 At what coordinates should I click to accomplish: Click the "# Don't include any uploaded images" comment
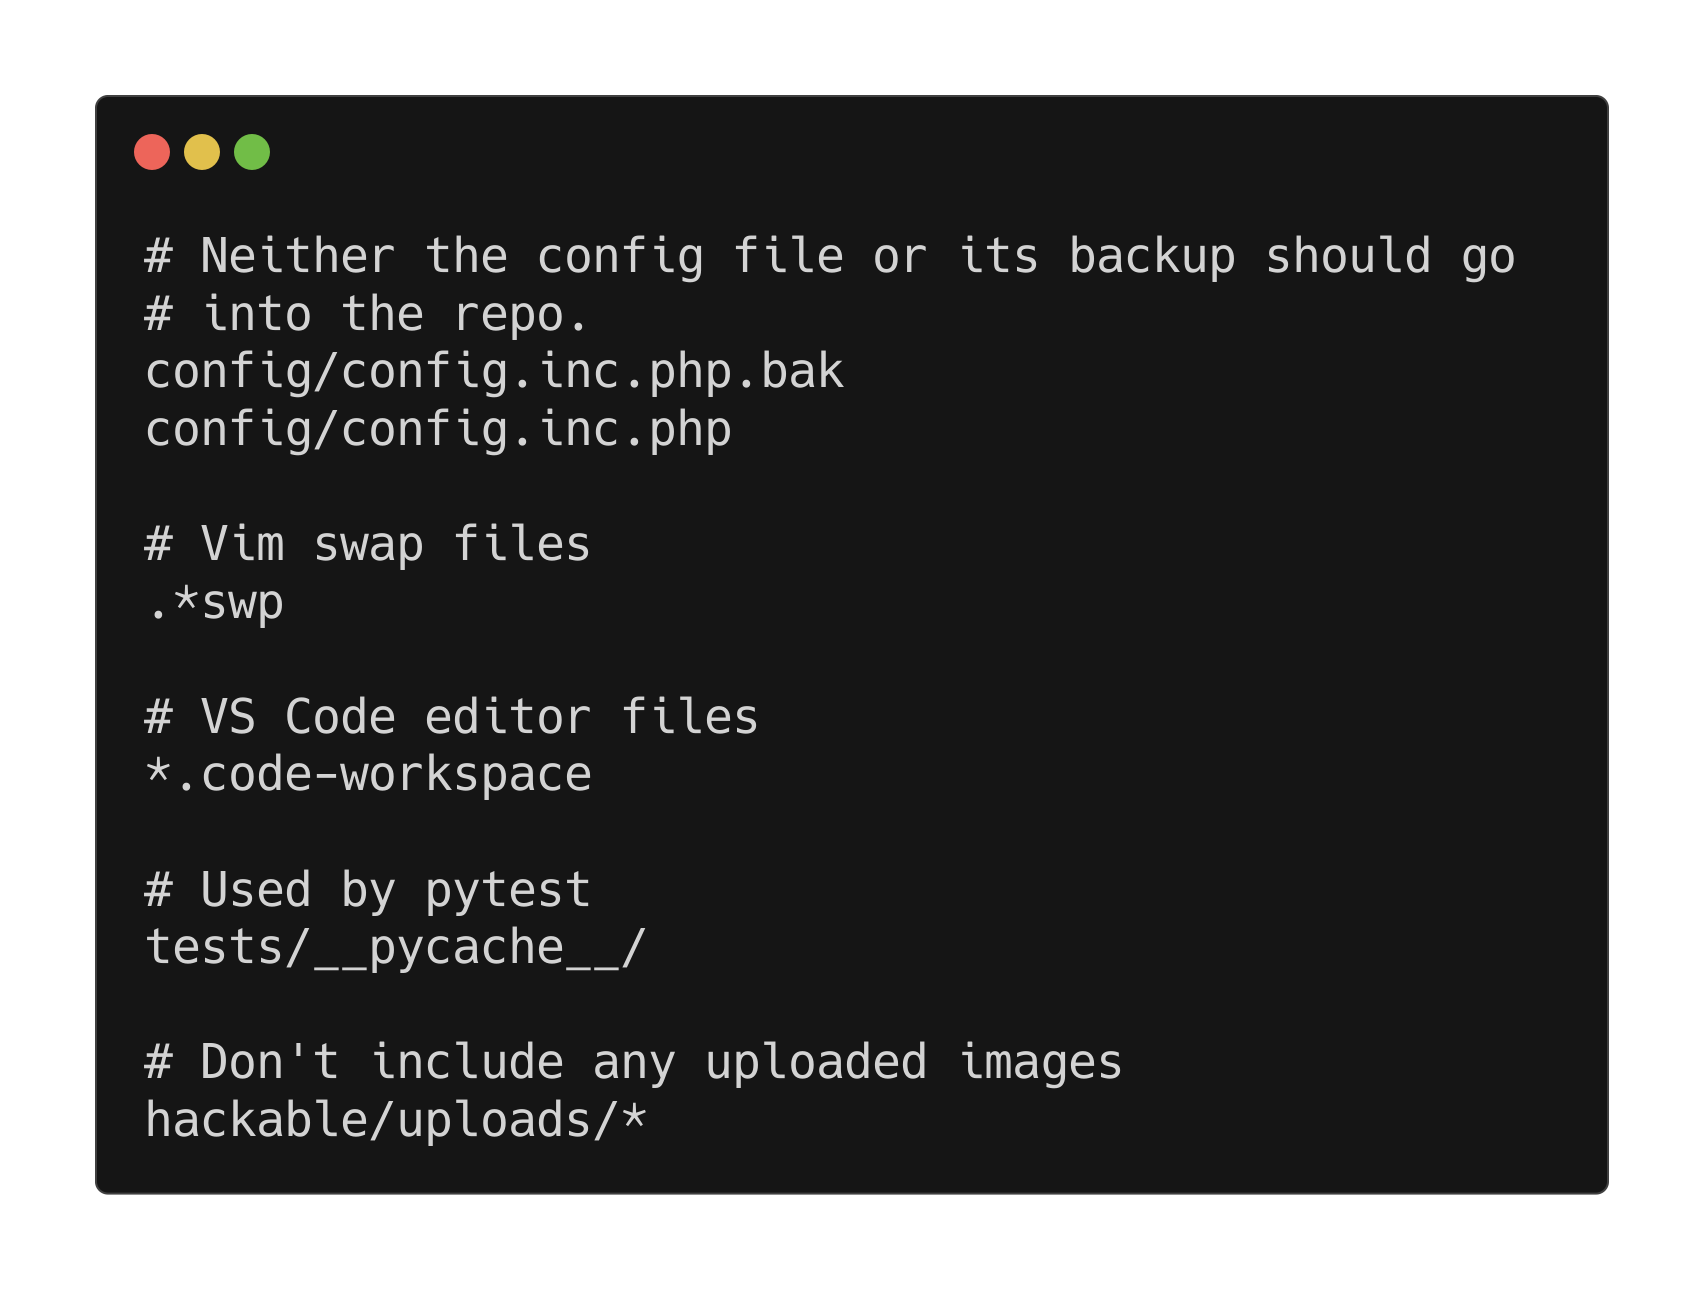click(634, 1063)
